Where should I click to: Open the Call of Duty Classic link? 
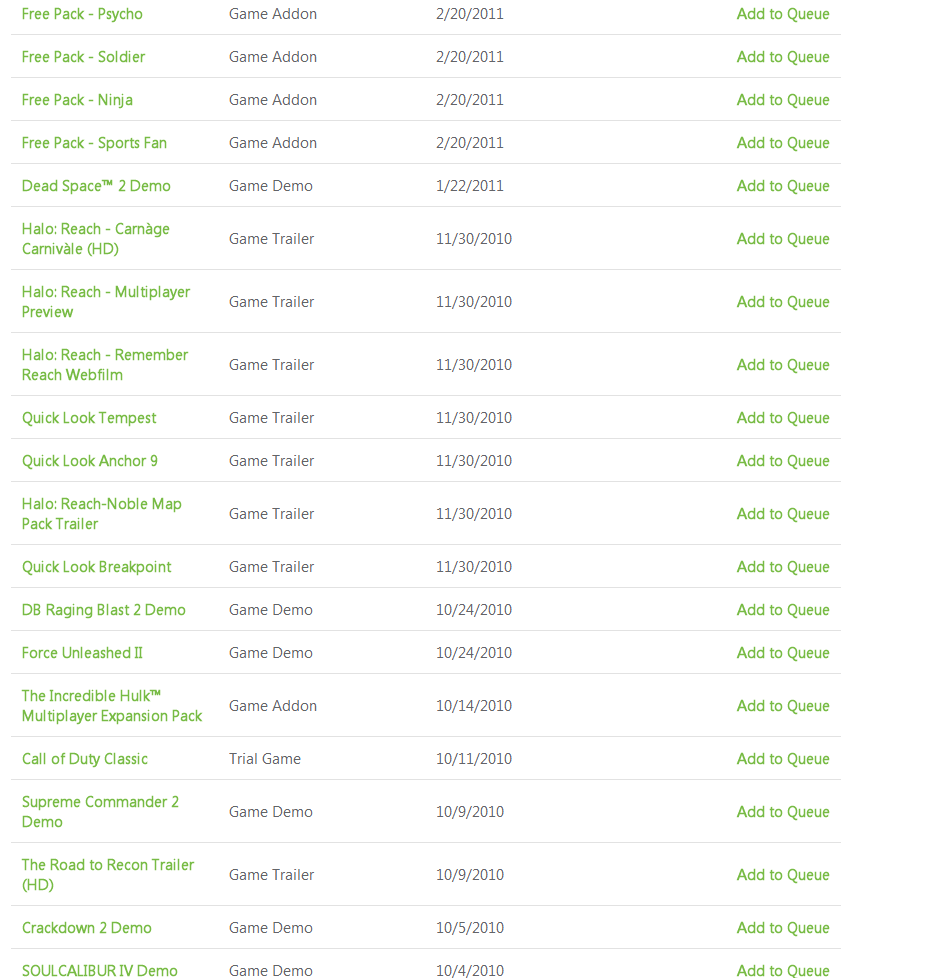click(x=85, y=759)
